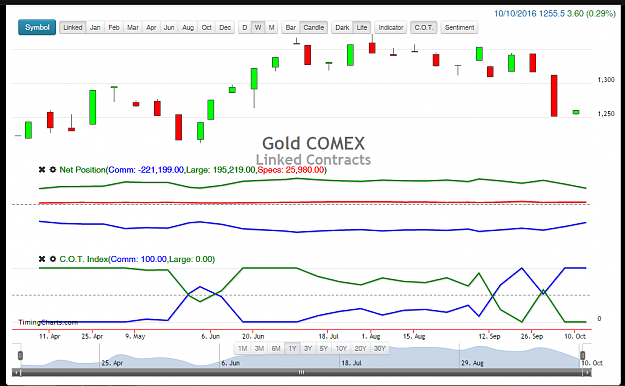
Task: Choose the Dec contract month
Action: 225,28
